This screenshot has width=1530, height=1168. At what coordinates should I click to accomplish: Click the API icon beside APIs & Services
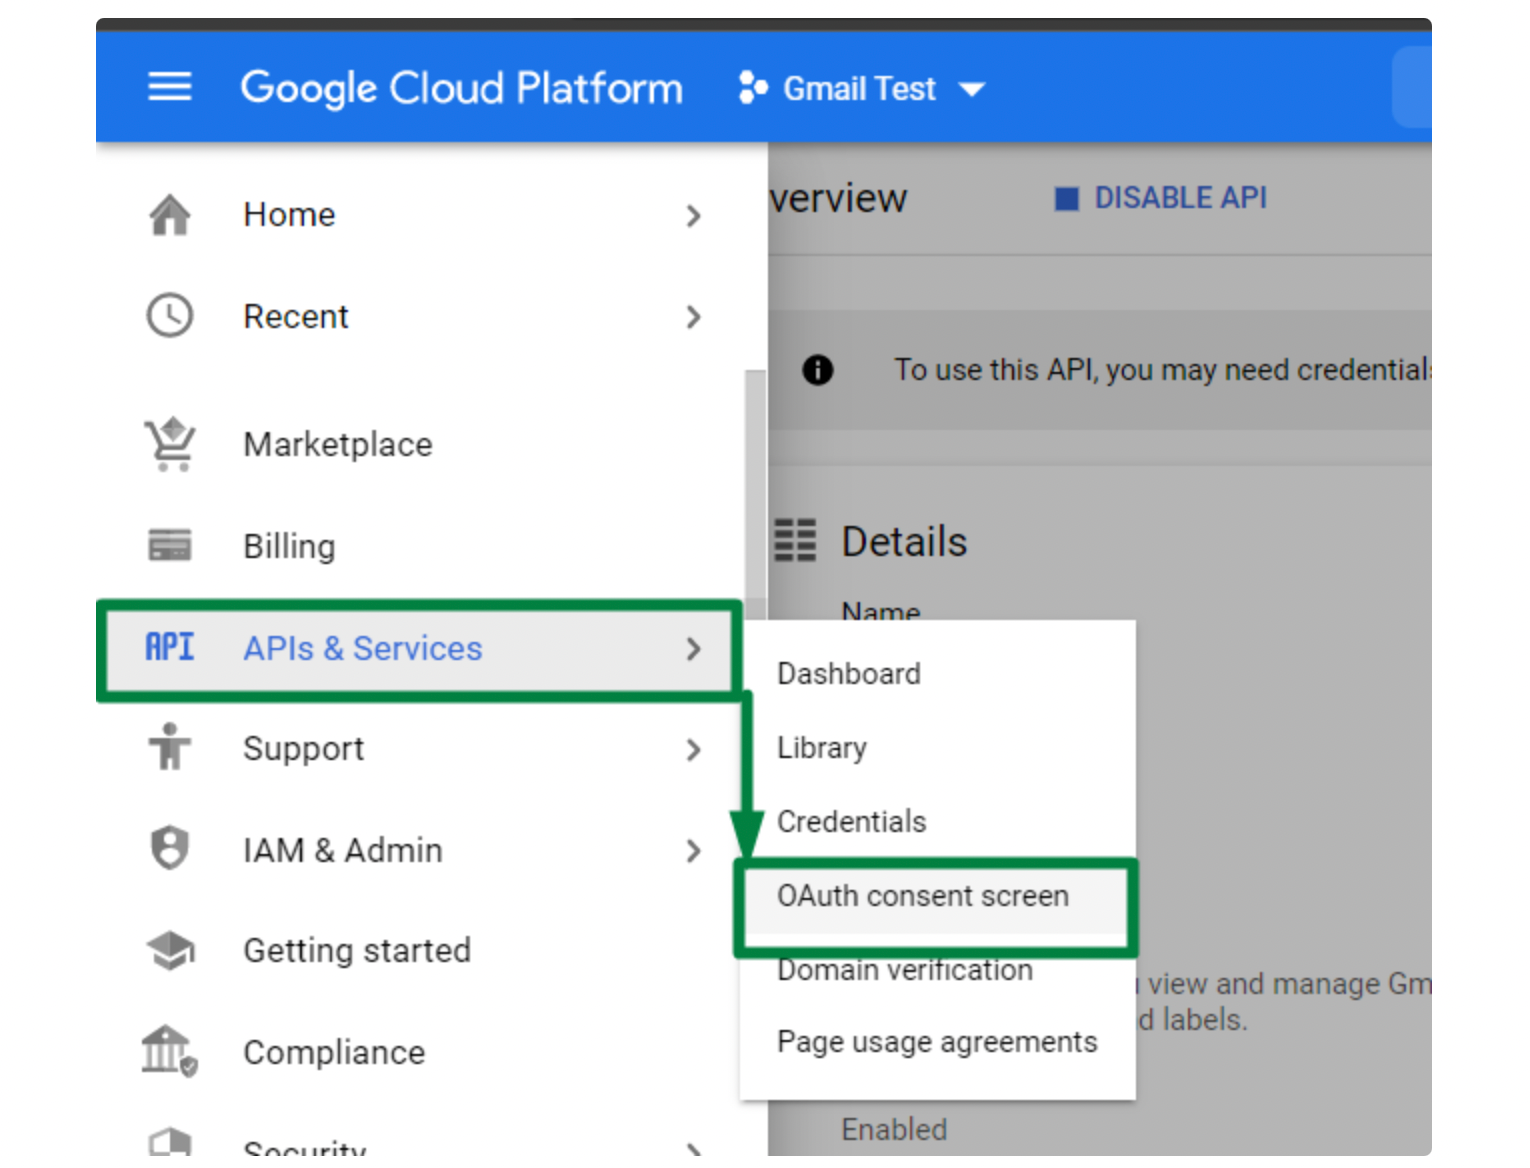point(170,648)
